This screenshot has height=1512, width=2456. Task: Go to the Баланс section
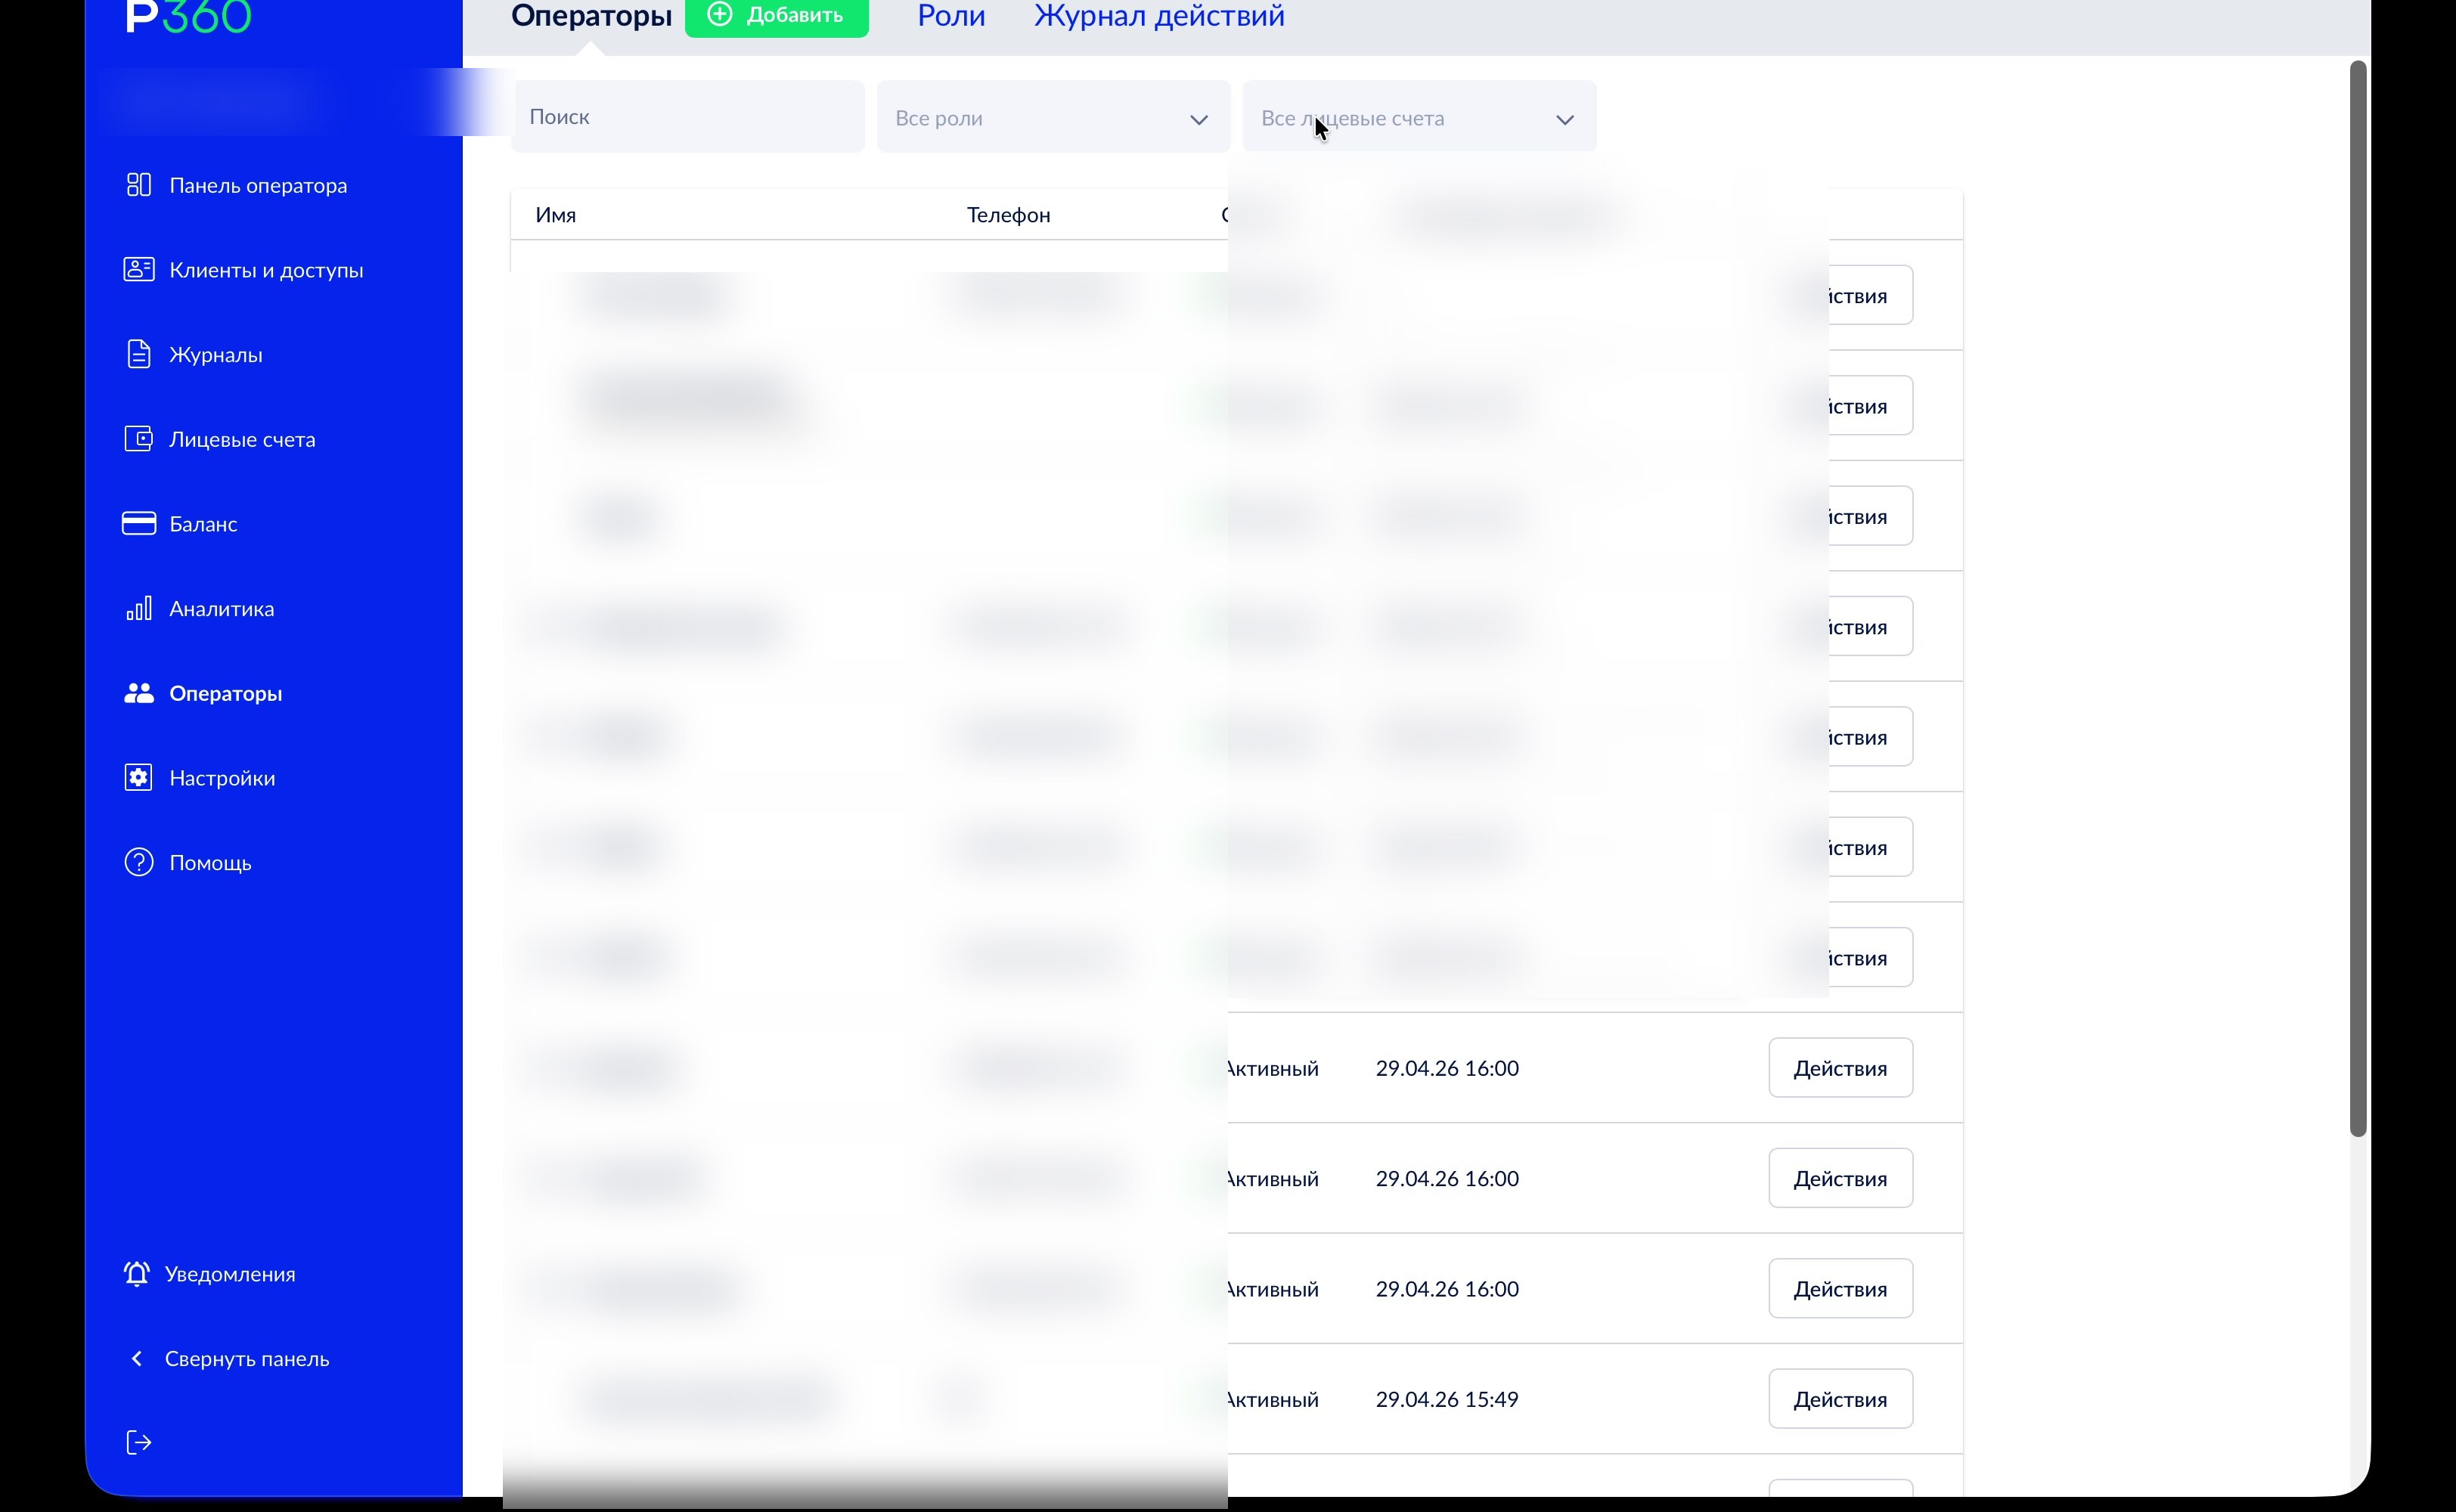point(203,524)
